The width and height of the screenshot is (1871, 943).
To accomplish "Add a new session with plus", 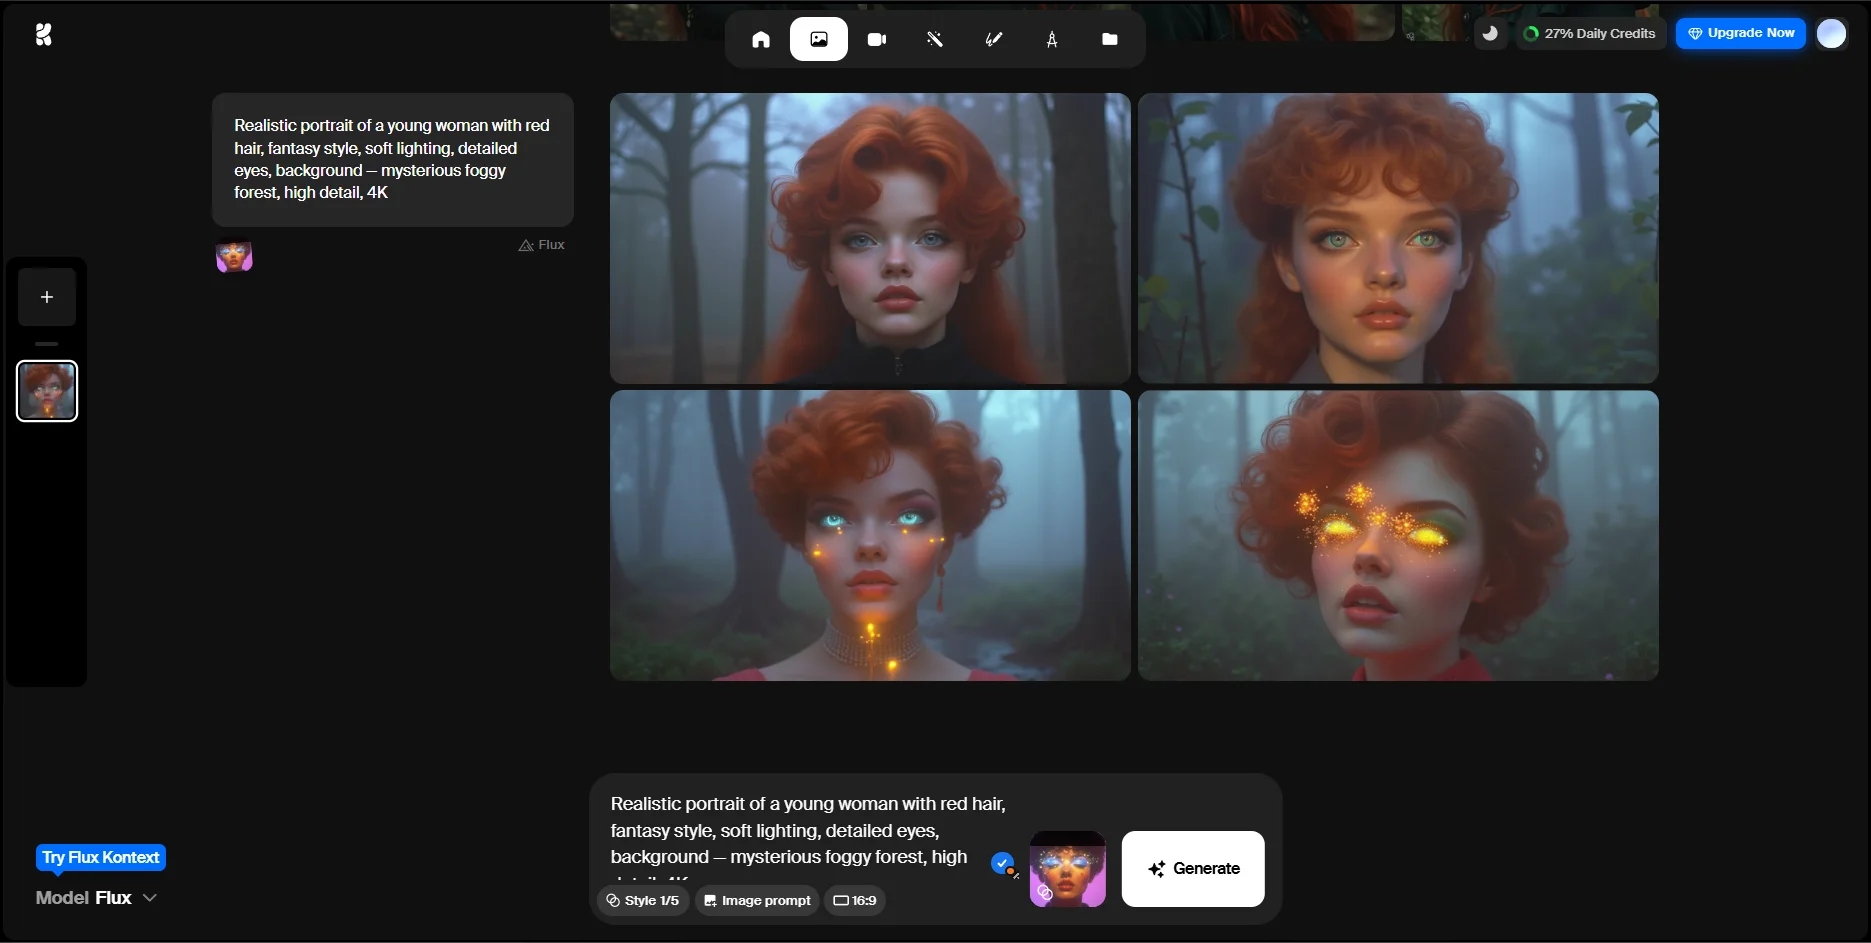I will pyautogui.click(x=47, y=297).
